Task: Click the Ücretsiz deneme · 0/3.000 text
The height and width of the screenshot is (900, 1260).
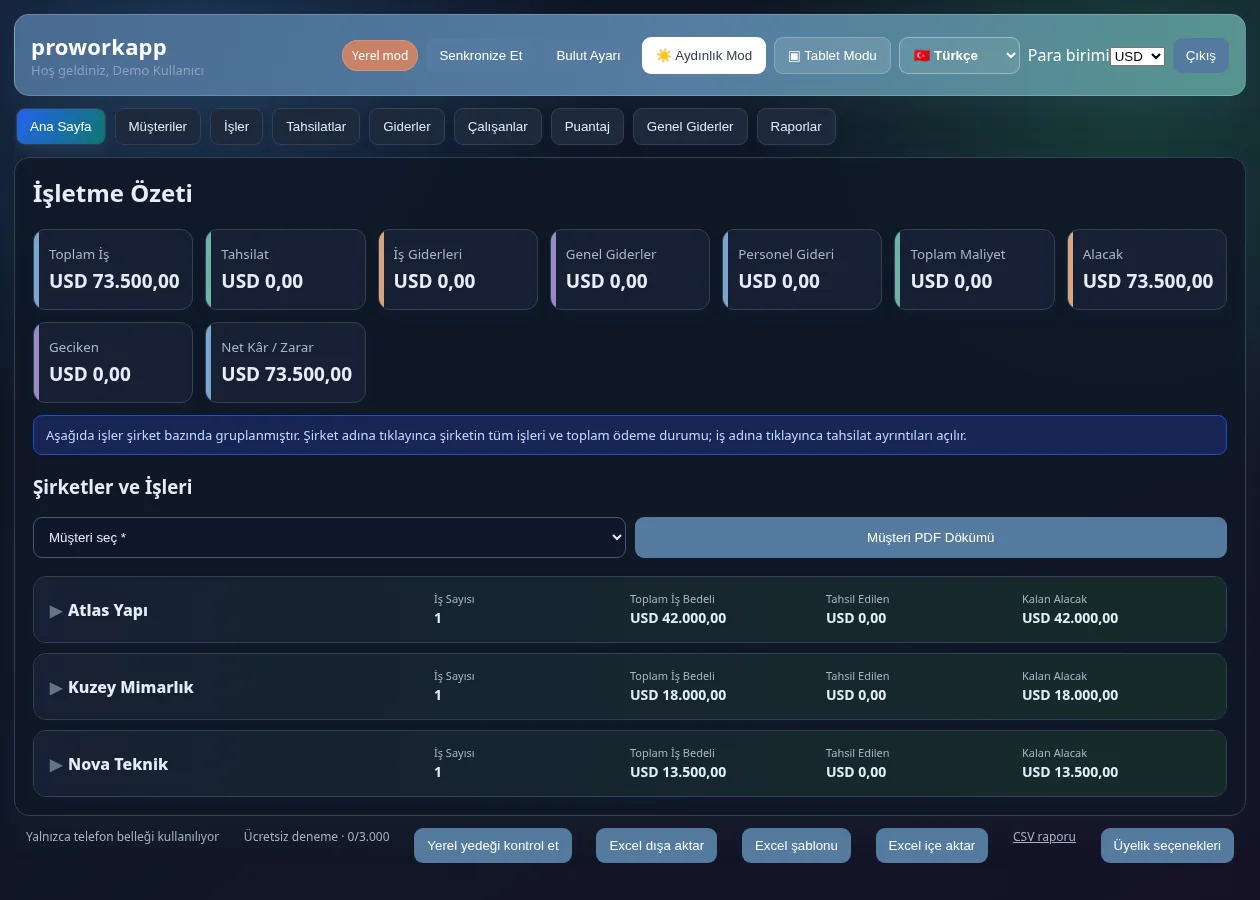Action: tap(317, 836)
